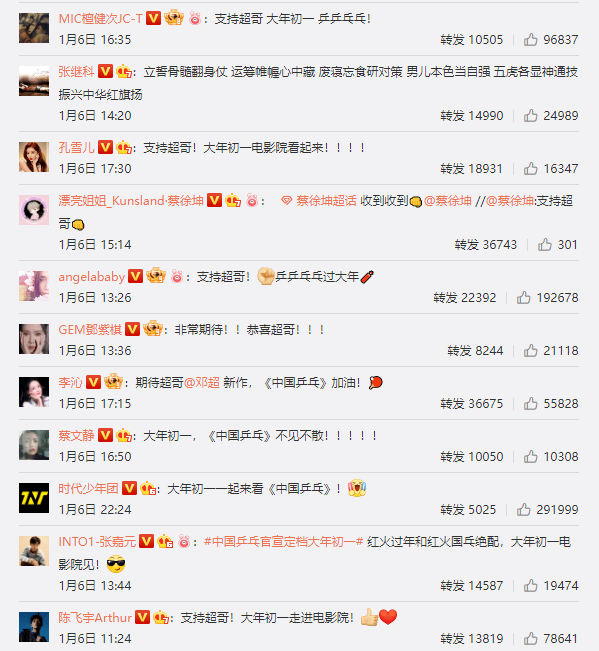The image size is (599, 651).
Task: Open the @邓超 mention in 李沁's comment
Action: (202, 382)
